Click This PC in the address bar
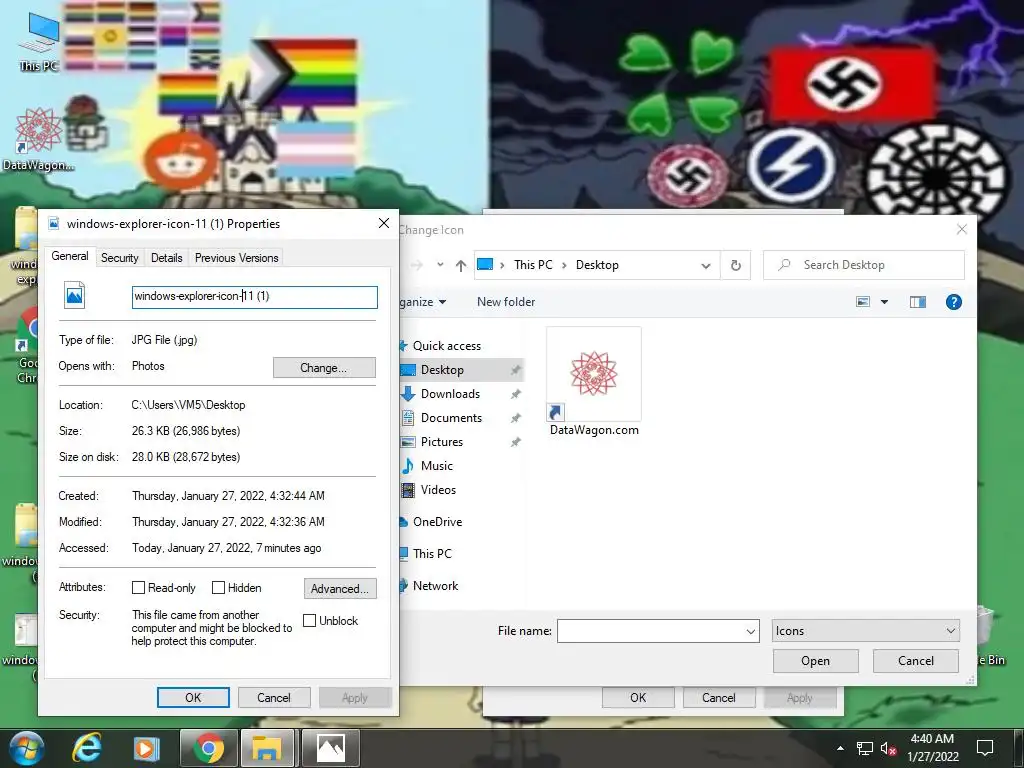Image resolution: width=1024 pixels, height=768 pixels. (x=533, y=264)
